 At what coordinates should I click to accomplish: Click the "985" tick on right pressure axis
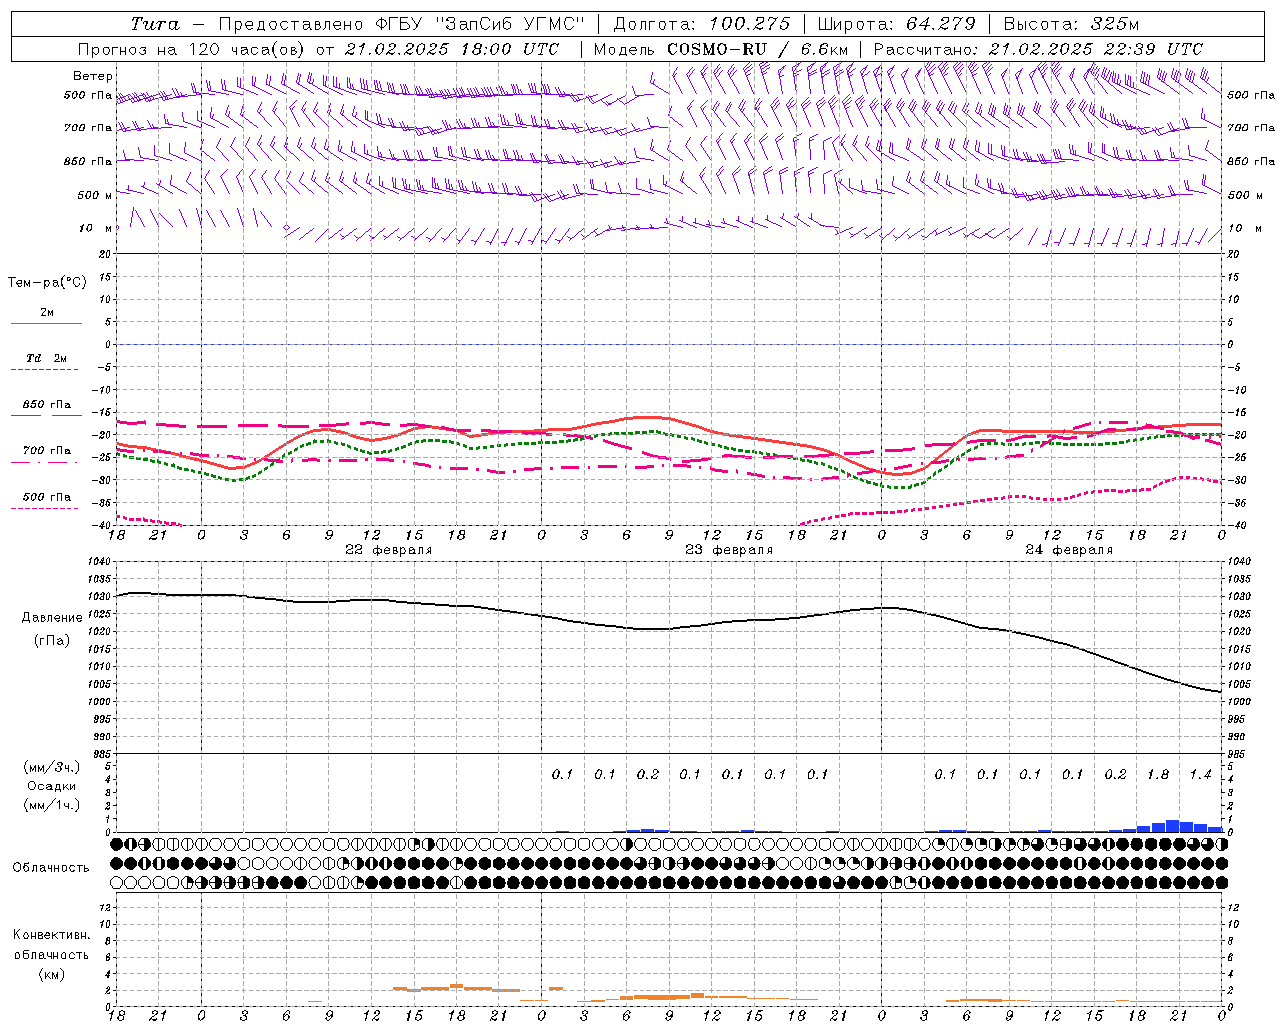point(1238,754)
